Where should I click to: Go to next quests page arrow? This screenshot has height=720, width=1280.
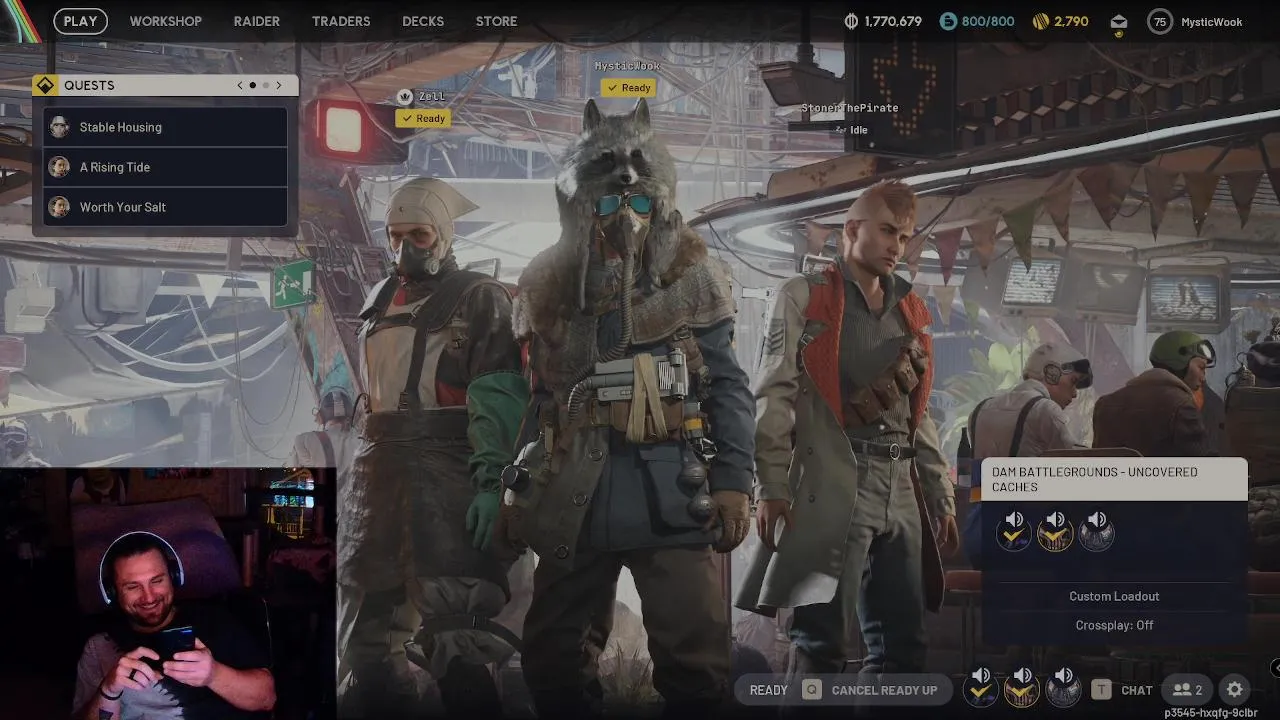point(279,85)
